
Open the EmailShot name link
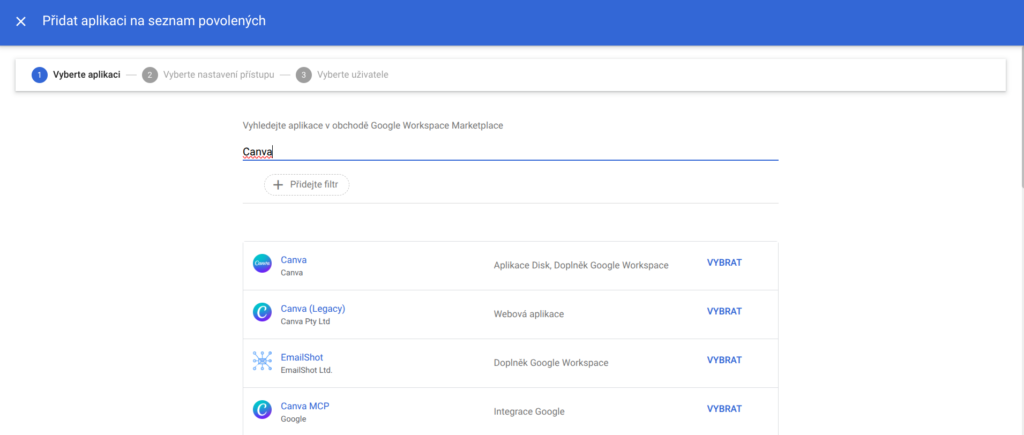click(301, 357)
